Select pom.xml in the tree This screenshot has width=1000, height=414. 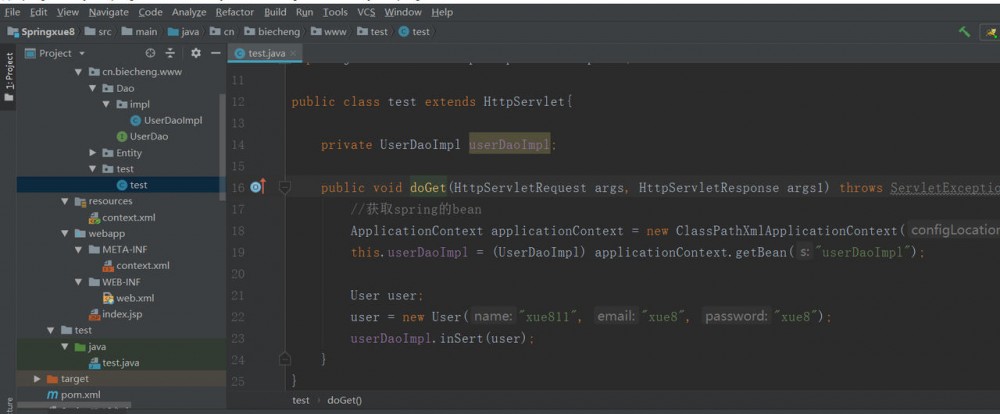click(73, 395)
